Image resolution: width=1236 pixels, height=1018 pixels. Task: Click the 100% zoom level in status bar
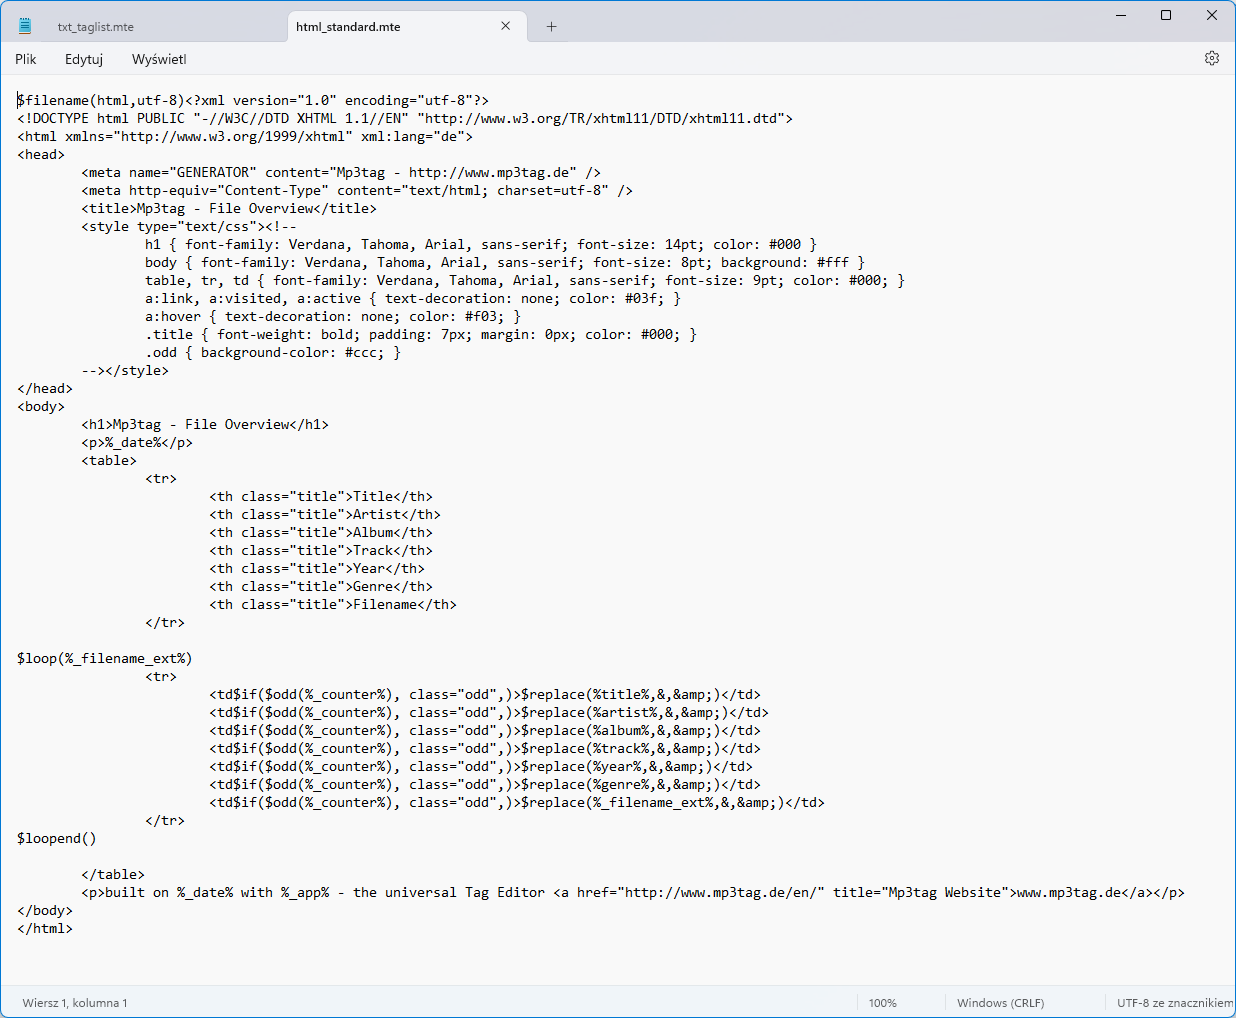[x=883, y=1003]
